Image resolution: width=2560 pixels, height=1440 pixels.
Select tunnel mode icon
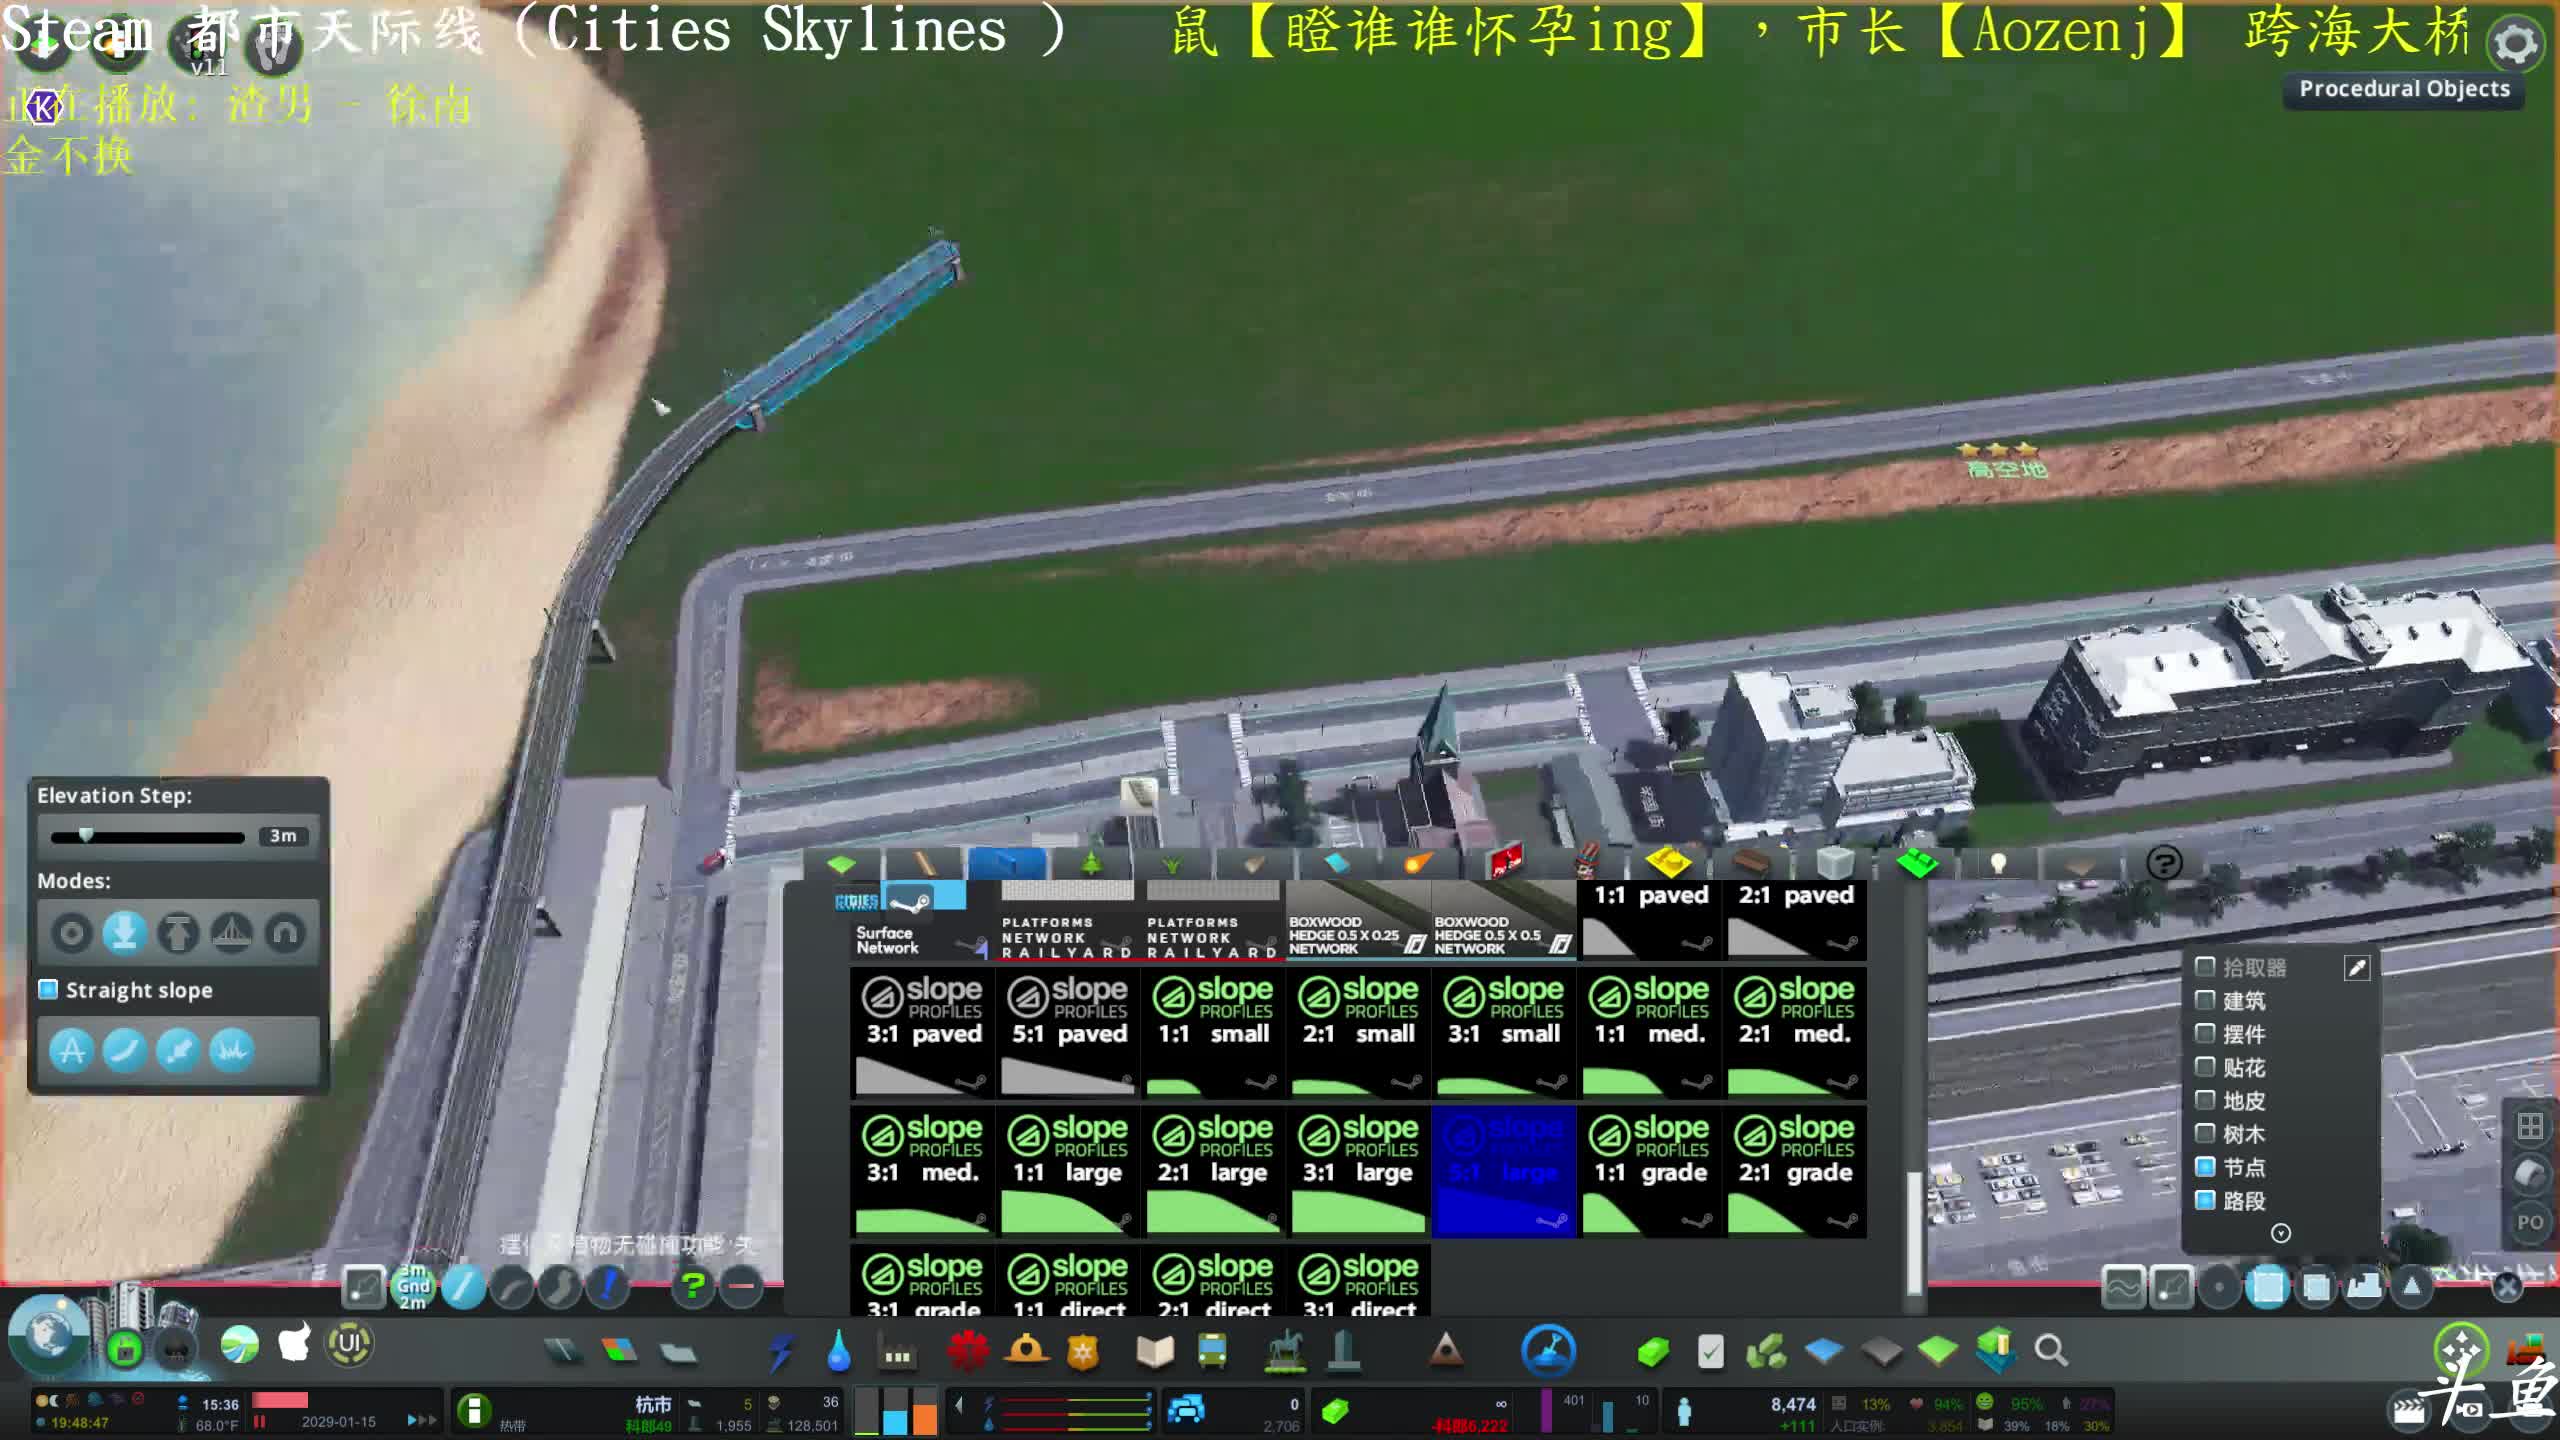285,933
